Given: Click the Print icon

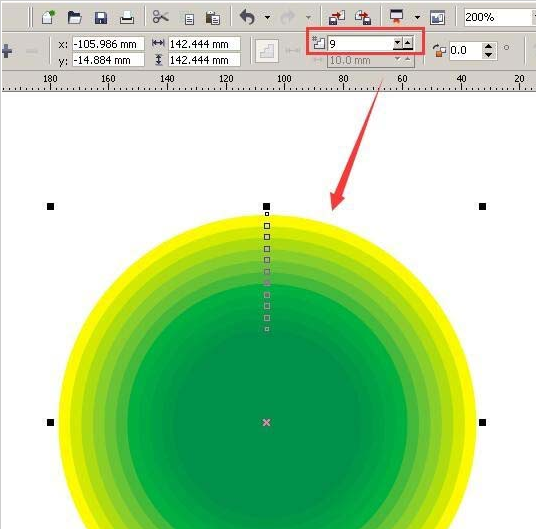Looking at the screenshot, I should coord(127,17).
